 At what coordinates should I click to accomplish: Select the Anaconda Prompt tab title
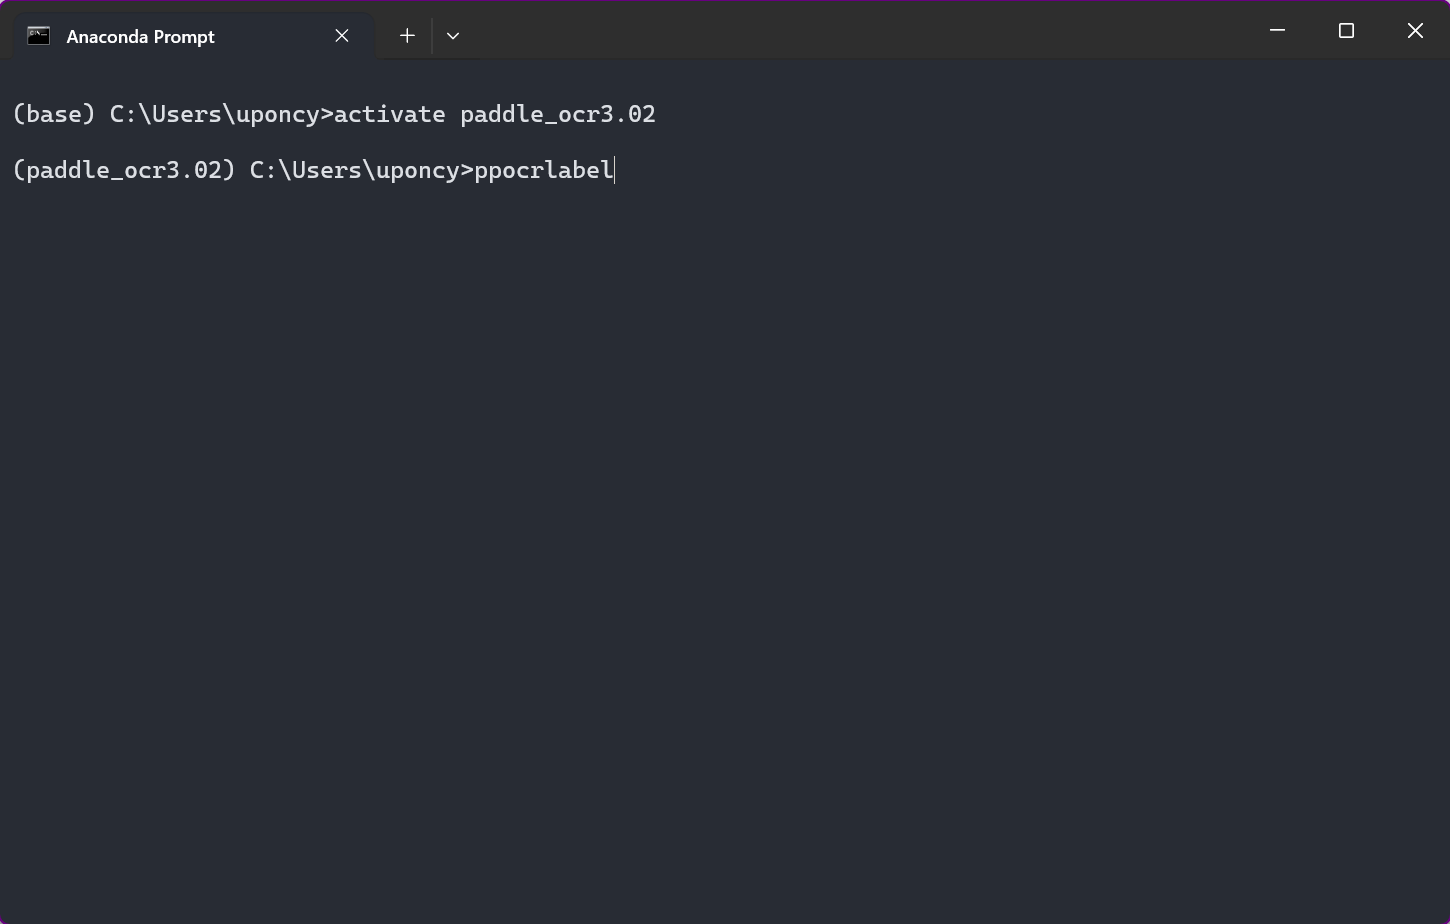click(x=140, y=37)
